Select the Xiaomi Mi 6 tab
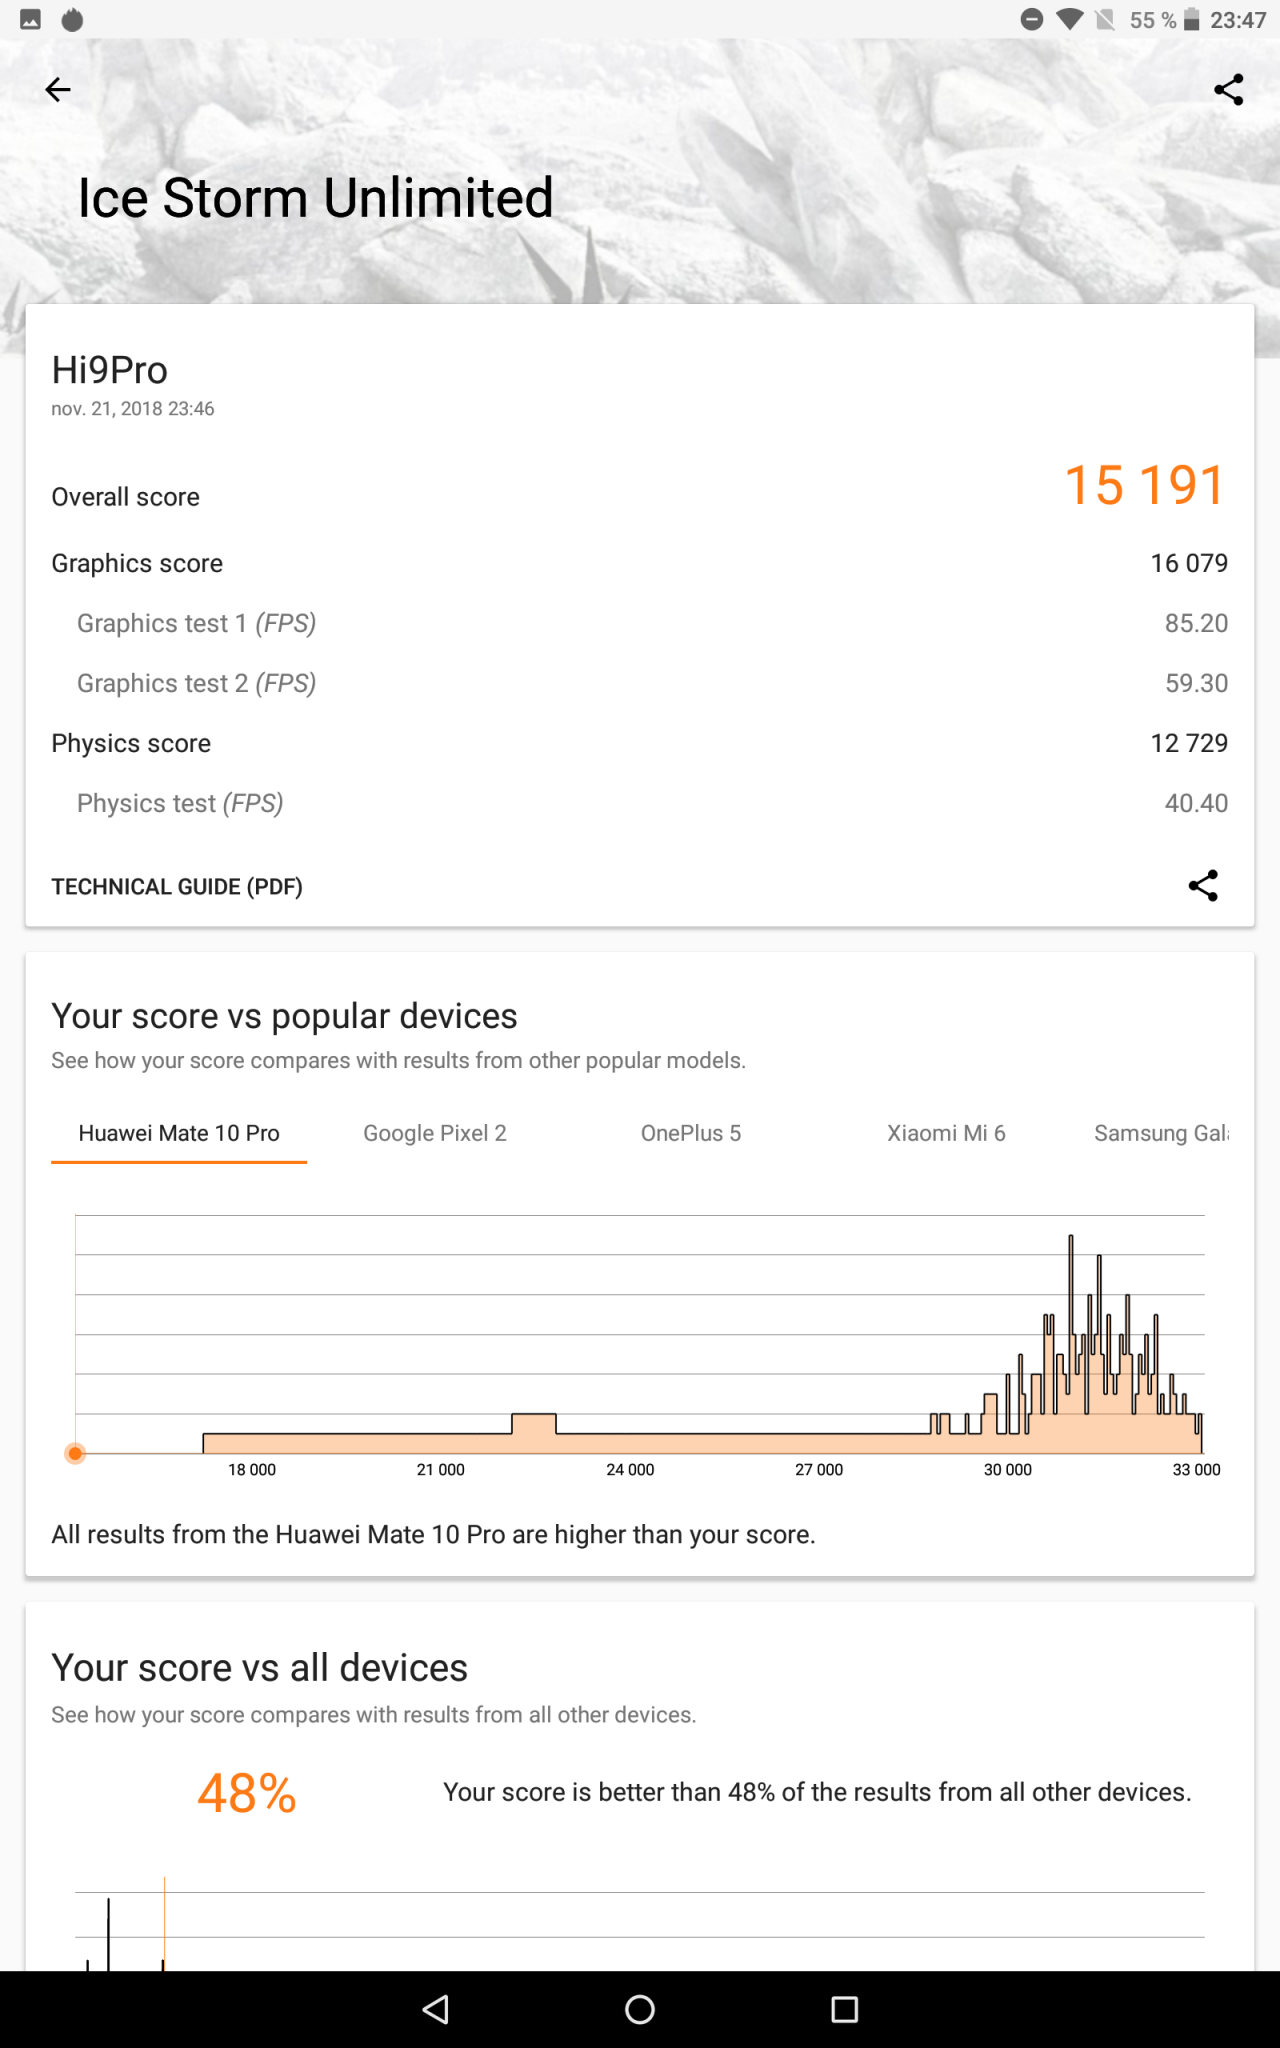Screen dimensions: 1280x2048 click(946, 1133)
